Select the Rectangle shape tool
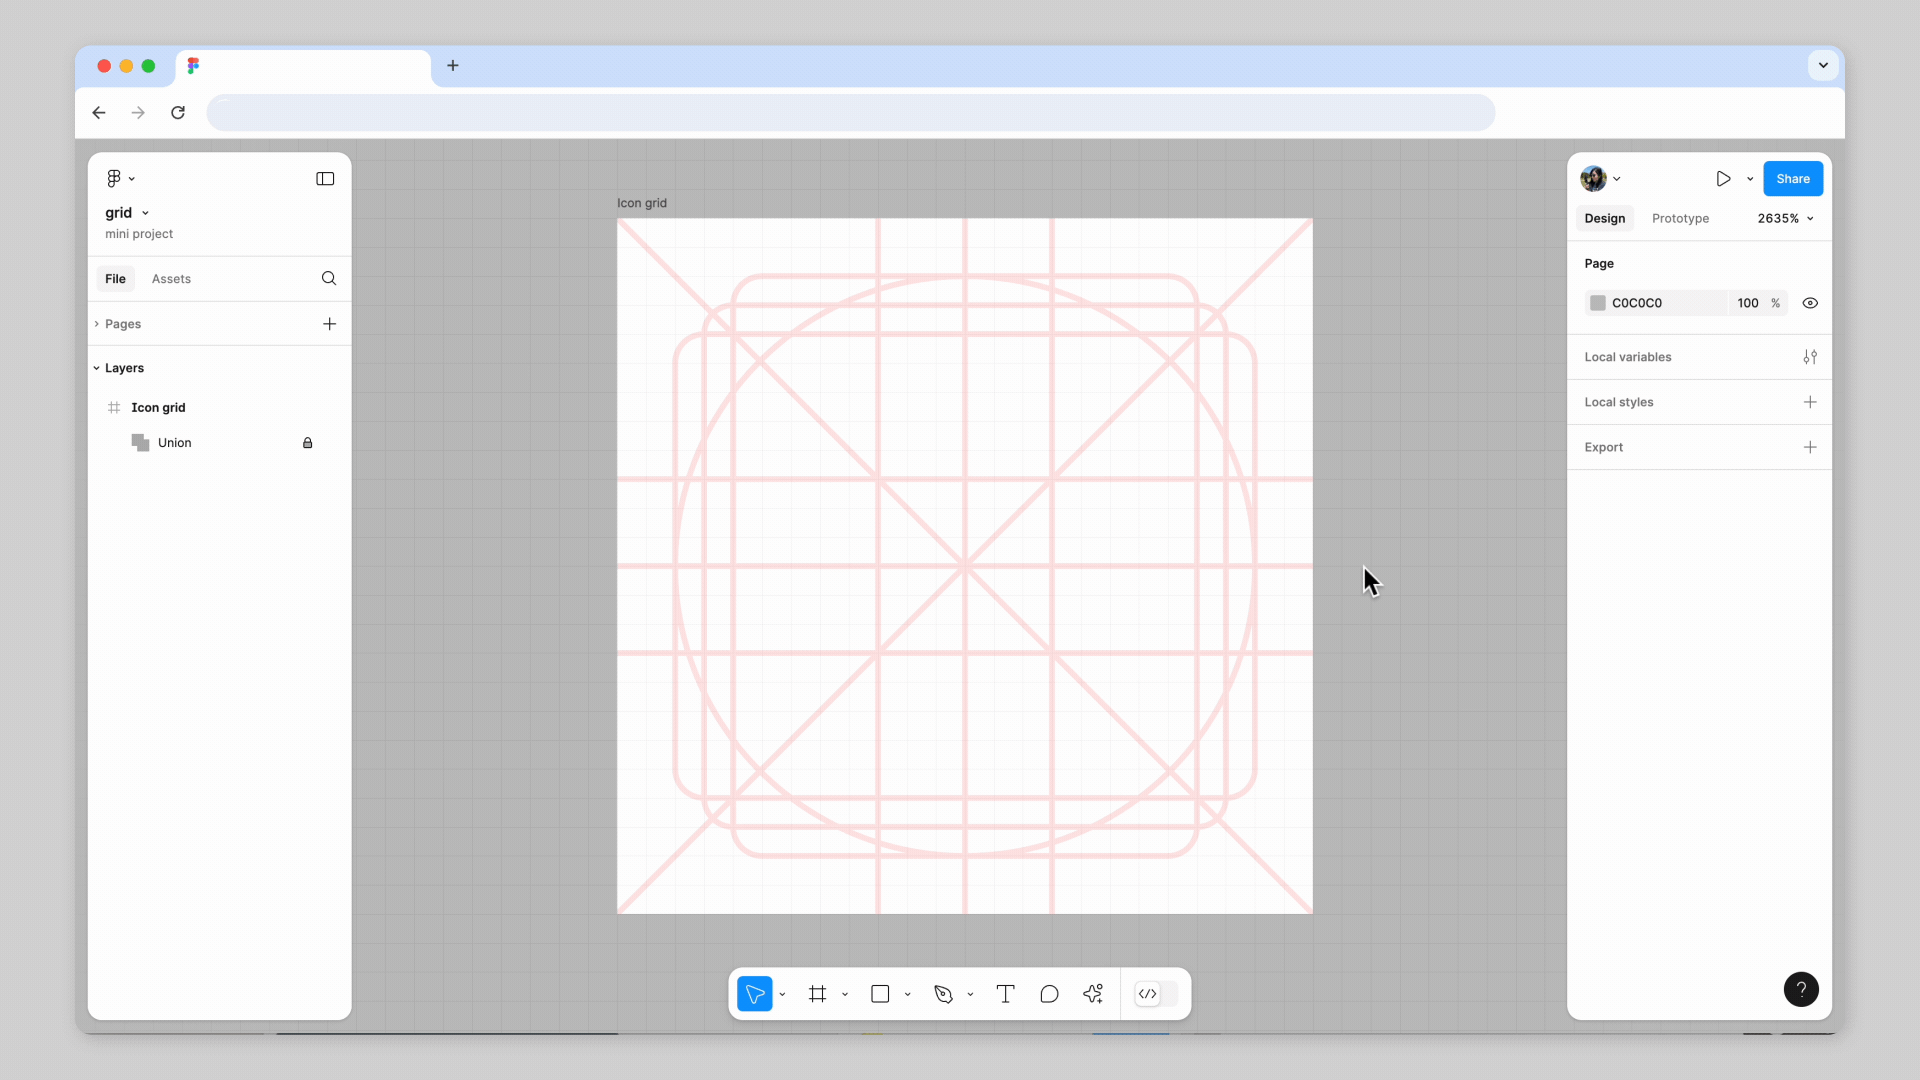The height and width of the screenshot is (1080, 1920). click(x=880, y=994)
